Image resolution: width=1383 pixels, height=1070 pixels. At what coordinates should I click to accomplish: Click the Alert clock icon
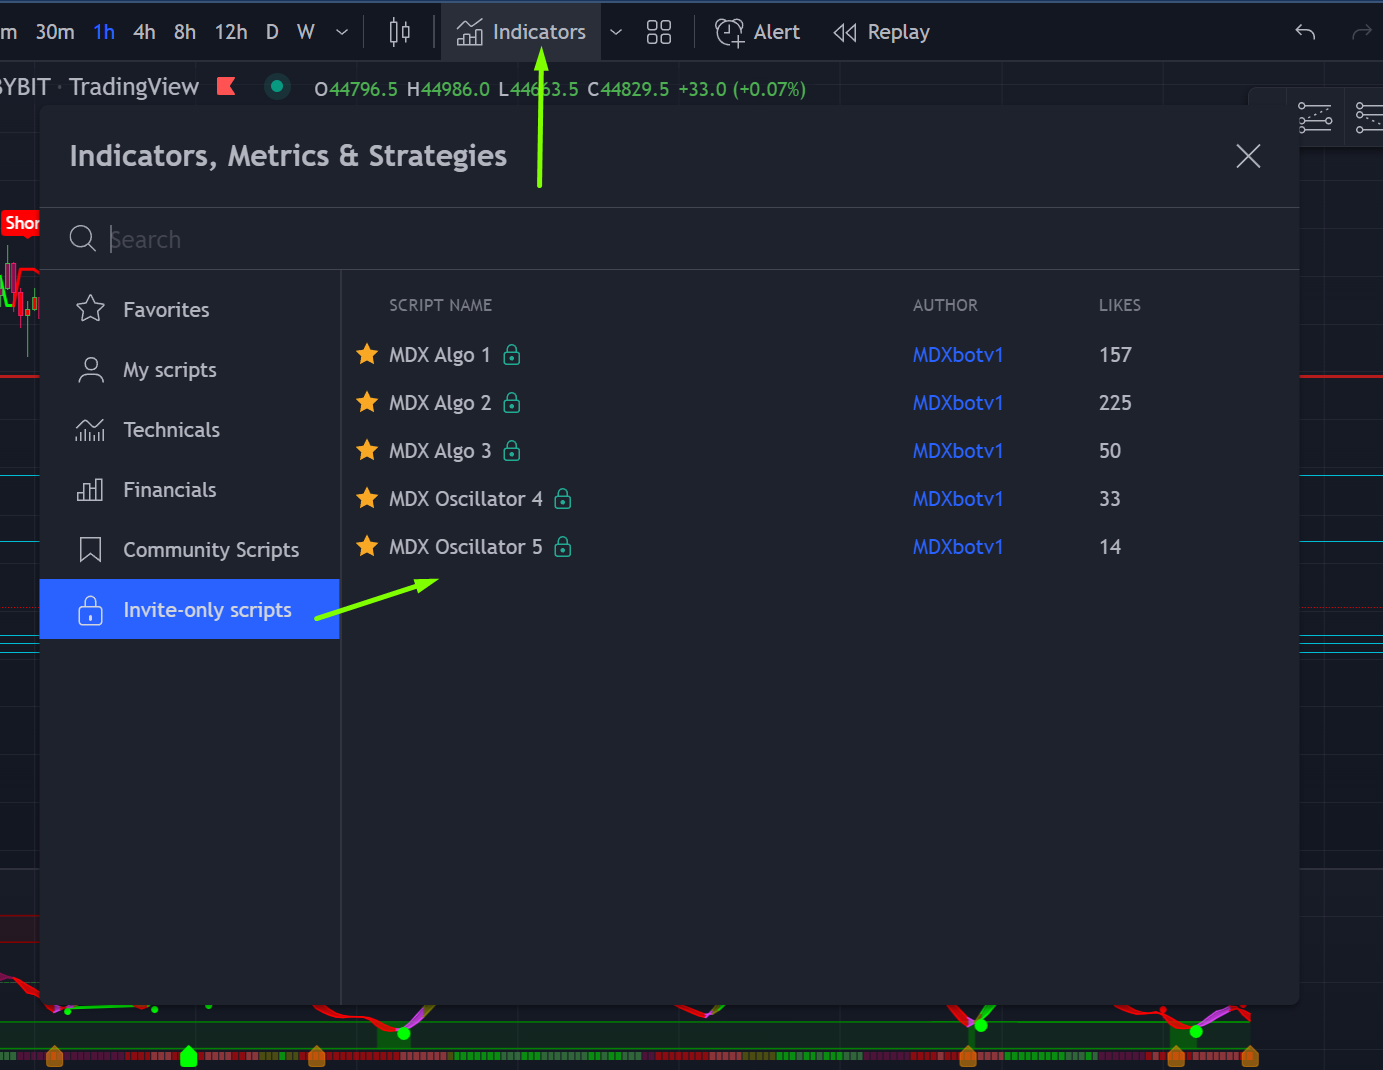(x=729, y=31)
